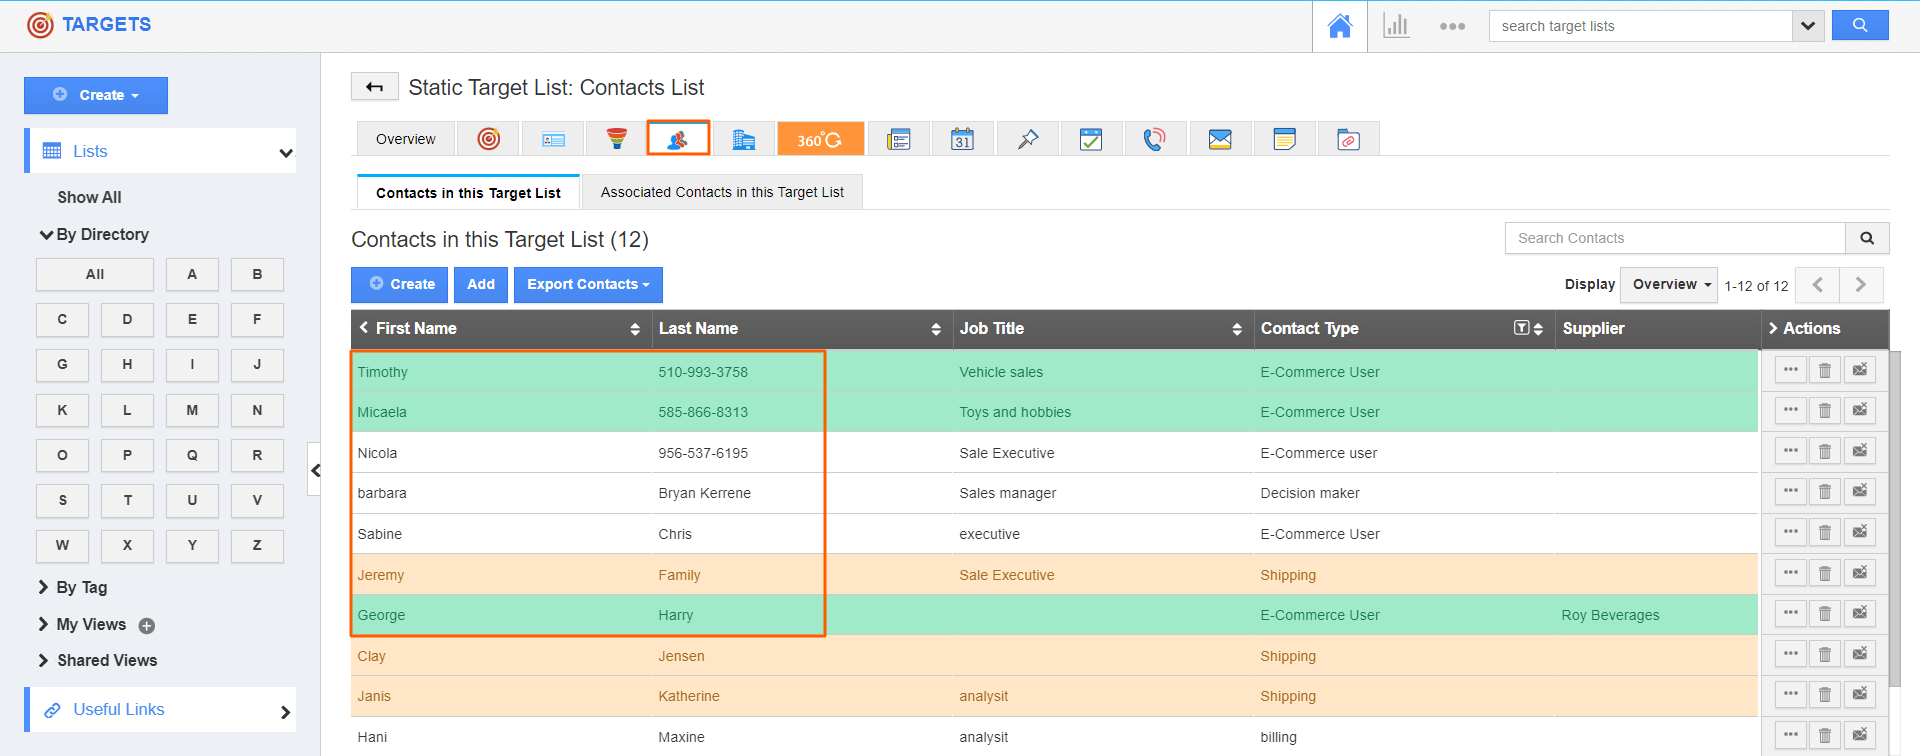1920x756 pixels.
Task: Open the reports bar chart icon
Action: tap(1395, 26)
